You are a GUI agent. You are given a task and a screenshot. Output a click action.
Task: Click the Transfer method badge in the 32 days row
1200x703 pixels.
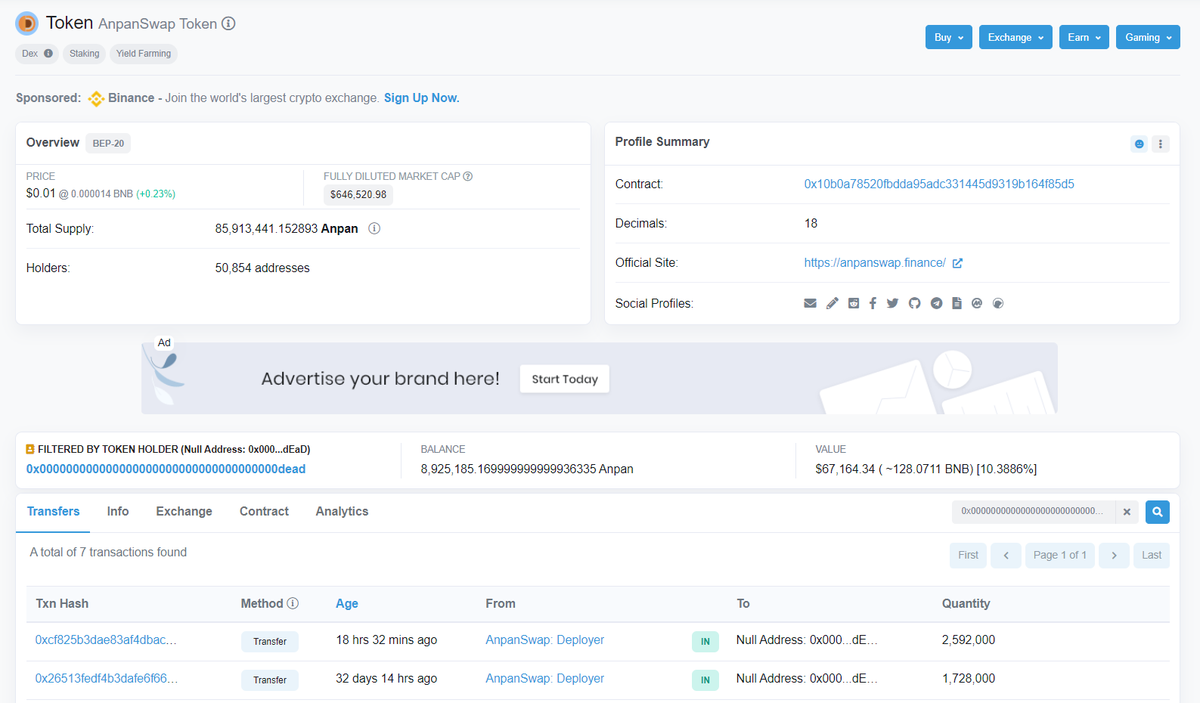click(x=270, y=680)
